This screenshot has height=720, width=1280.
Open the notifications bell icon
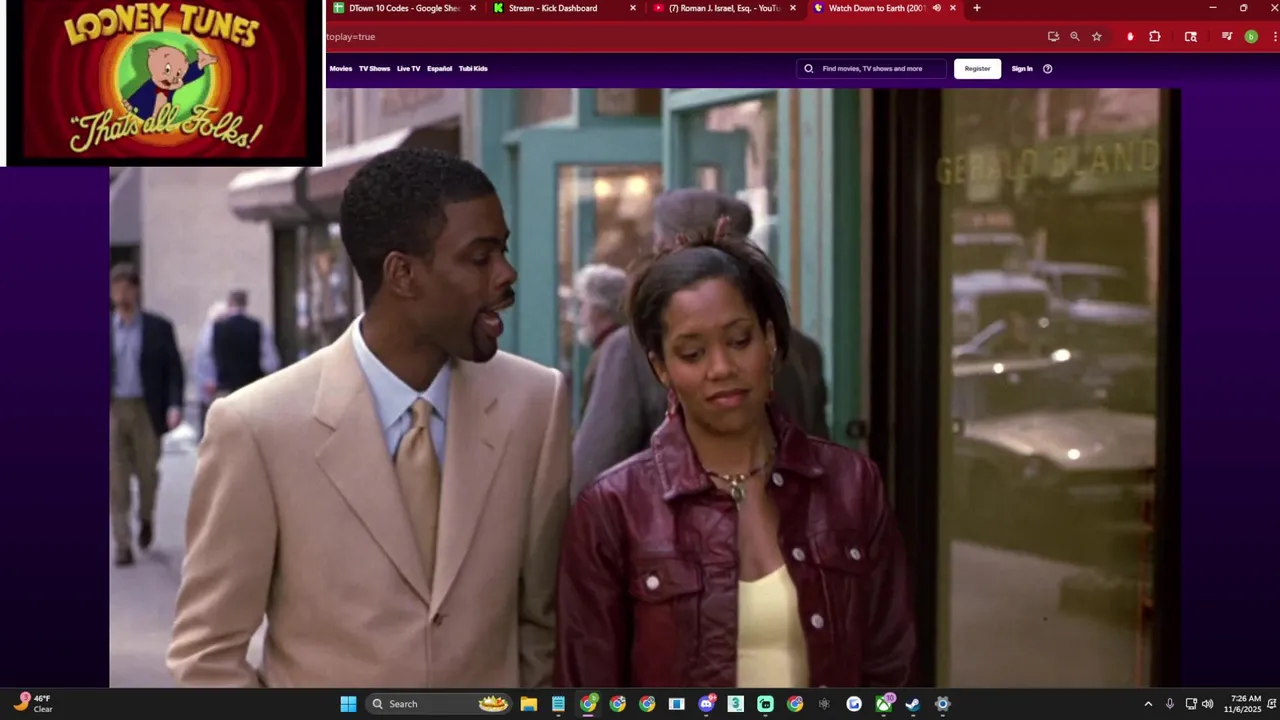1273,704
